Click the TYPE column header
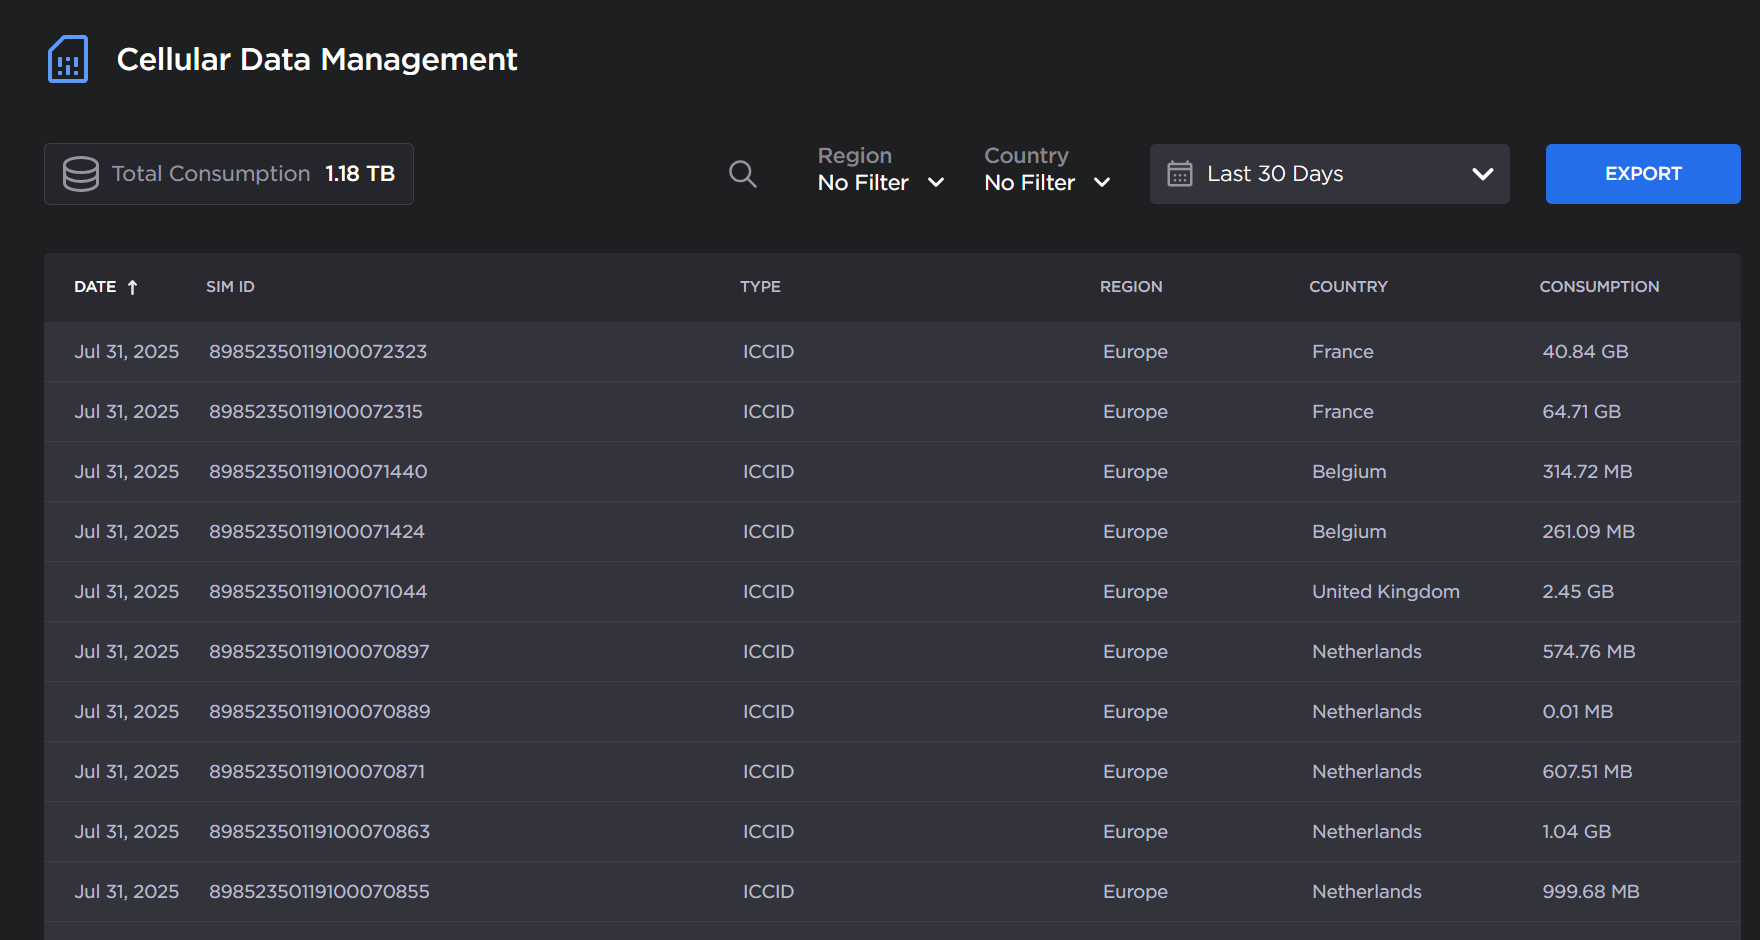This screenshot has height=940, width=1760. [760, 287]
